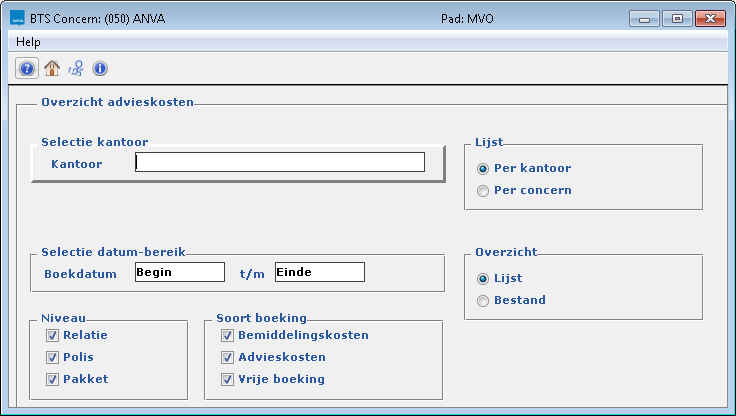Click the blue question mark help icon
Screen dimensions: 736x416
27,69
